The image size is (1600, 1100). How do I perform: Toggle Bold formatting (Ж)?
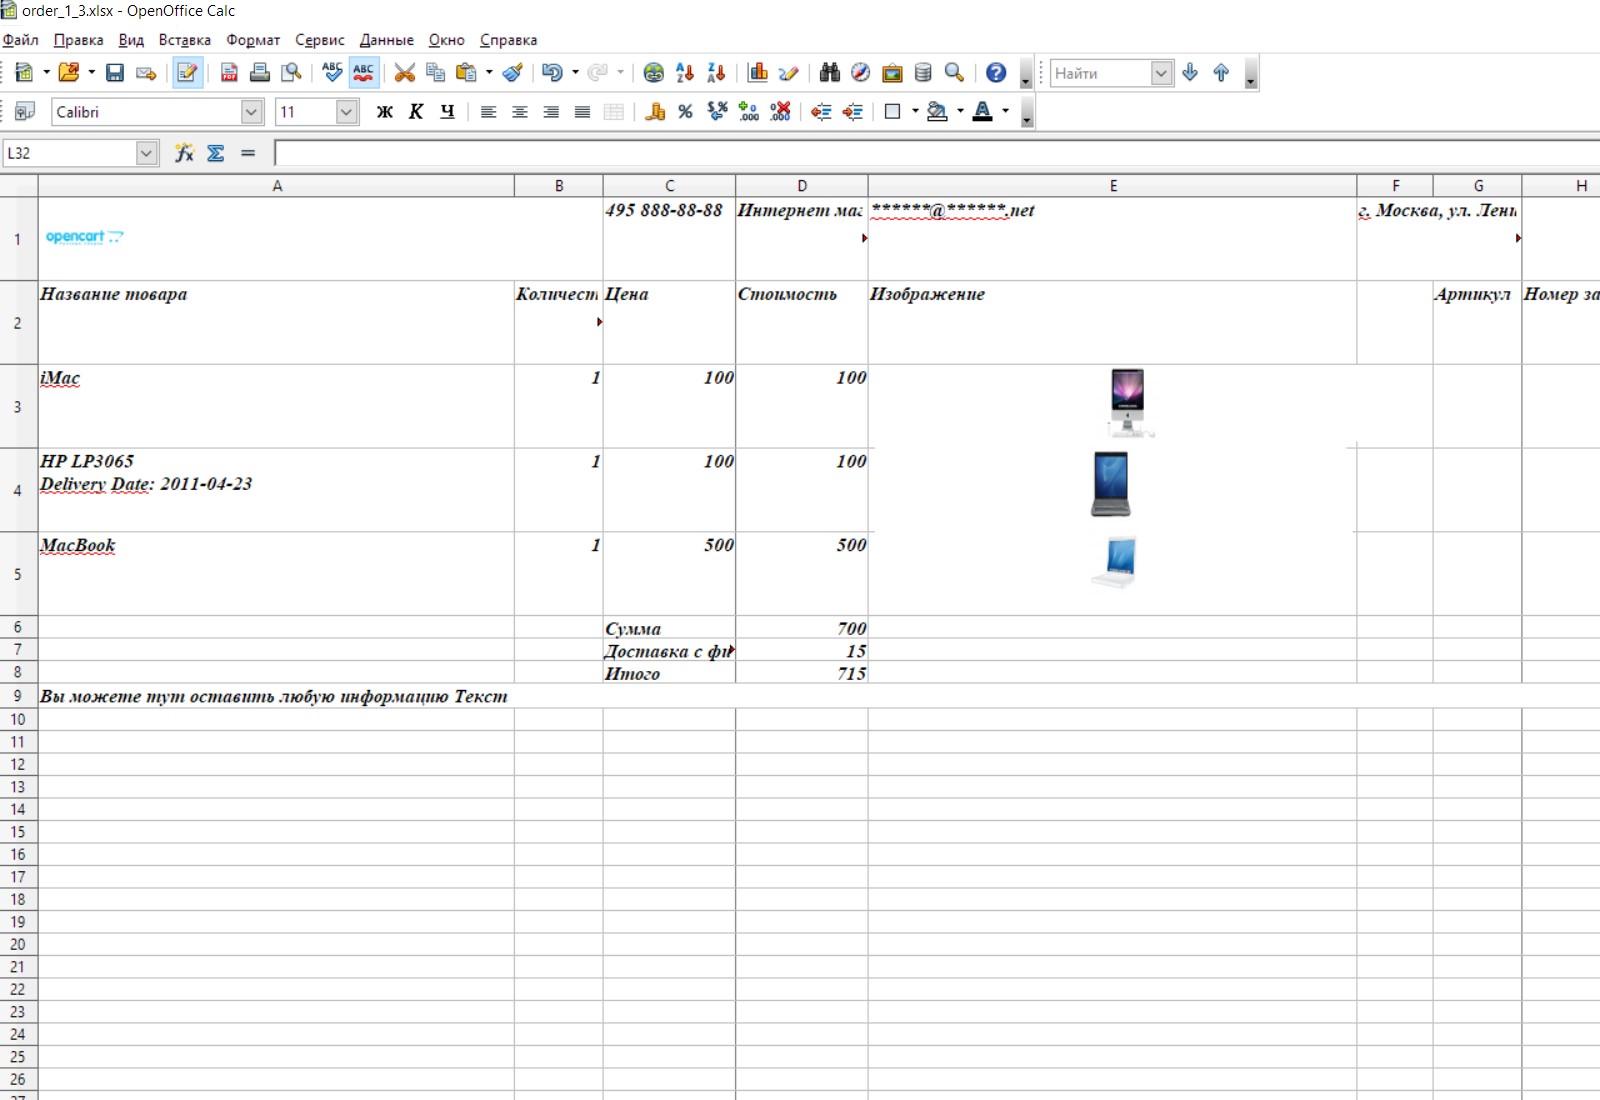(385, 112)
